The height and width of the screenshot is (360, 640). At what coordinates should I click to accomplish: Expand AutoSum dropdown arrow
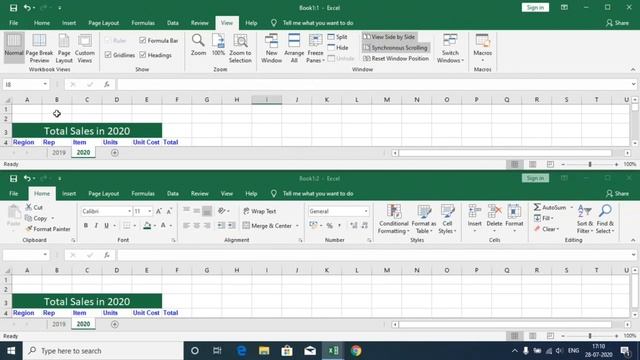coord(571,207)
